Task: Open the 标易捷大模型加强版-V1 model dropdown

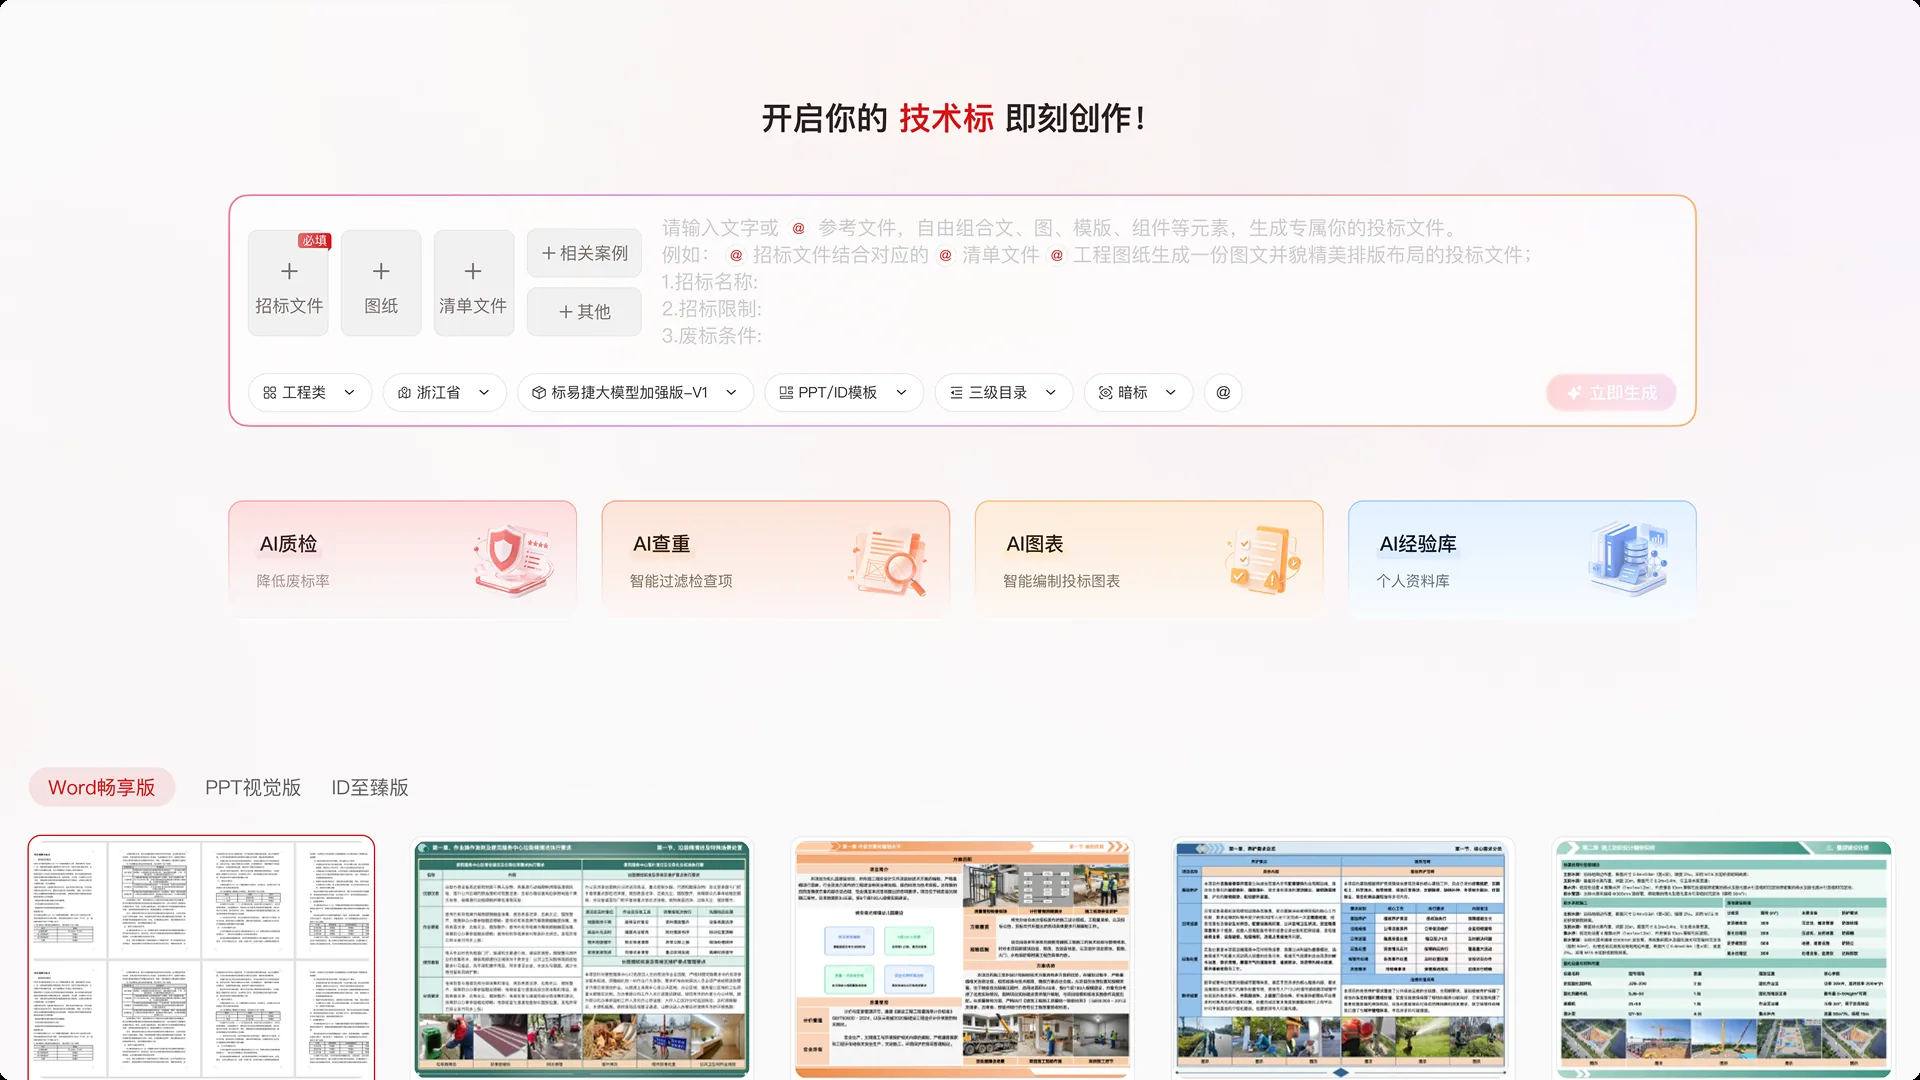Action: click(x=635, y=392)
